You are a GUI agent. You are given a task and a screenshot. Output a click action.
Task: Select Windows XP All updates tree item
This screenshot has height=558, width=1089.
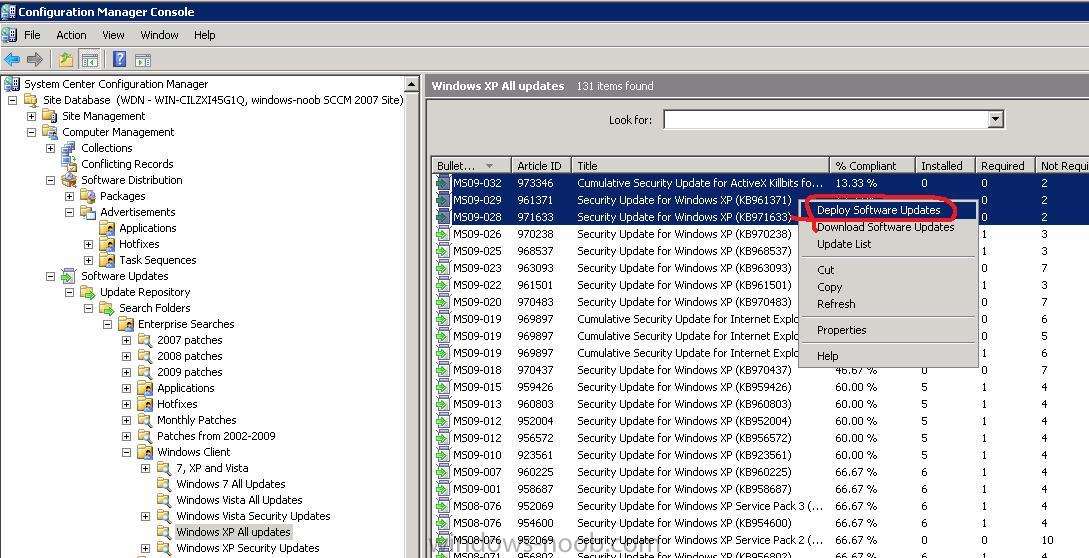pos(233,532)
